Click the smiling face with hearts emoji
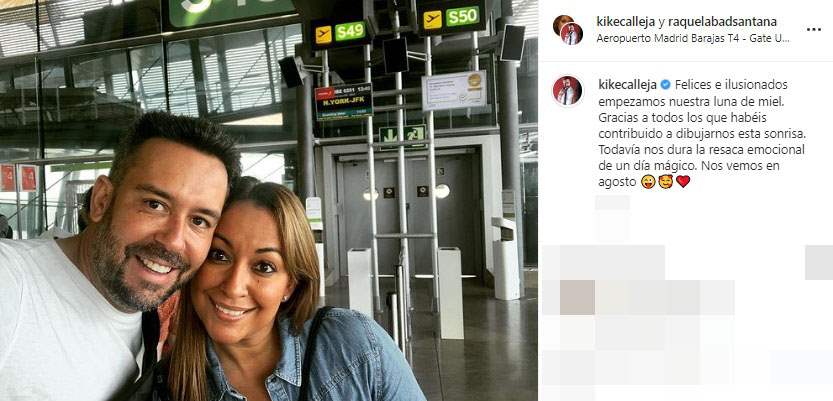 666,182
